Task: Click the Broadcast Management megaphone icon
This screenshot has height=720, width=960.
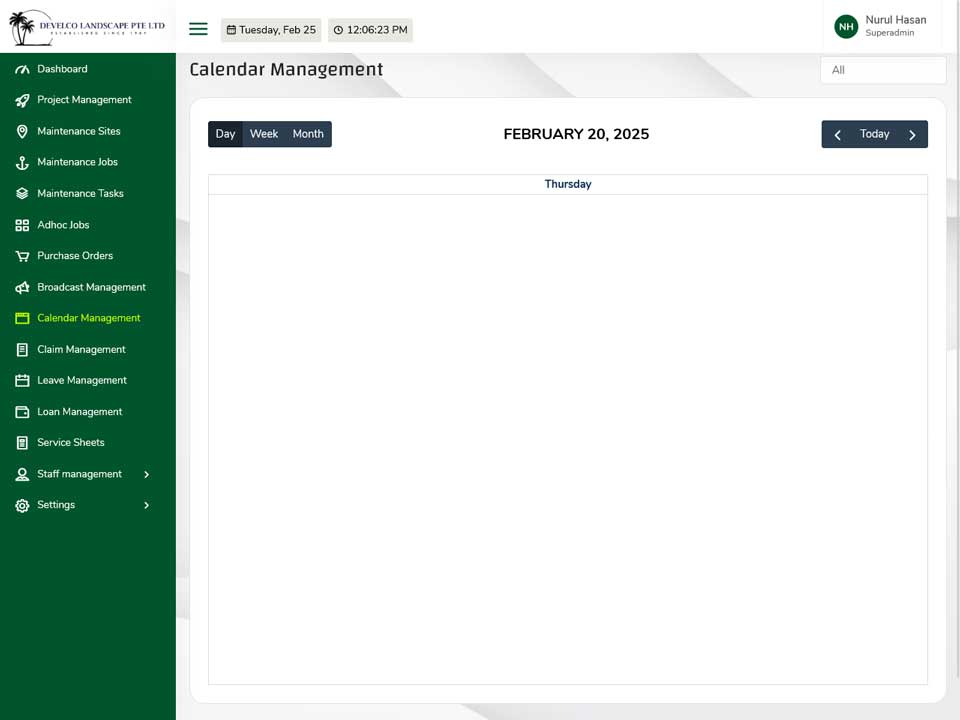Action: (x=22, y=287)
